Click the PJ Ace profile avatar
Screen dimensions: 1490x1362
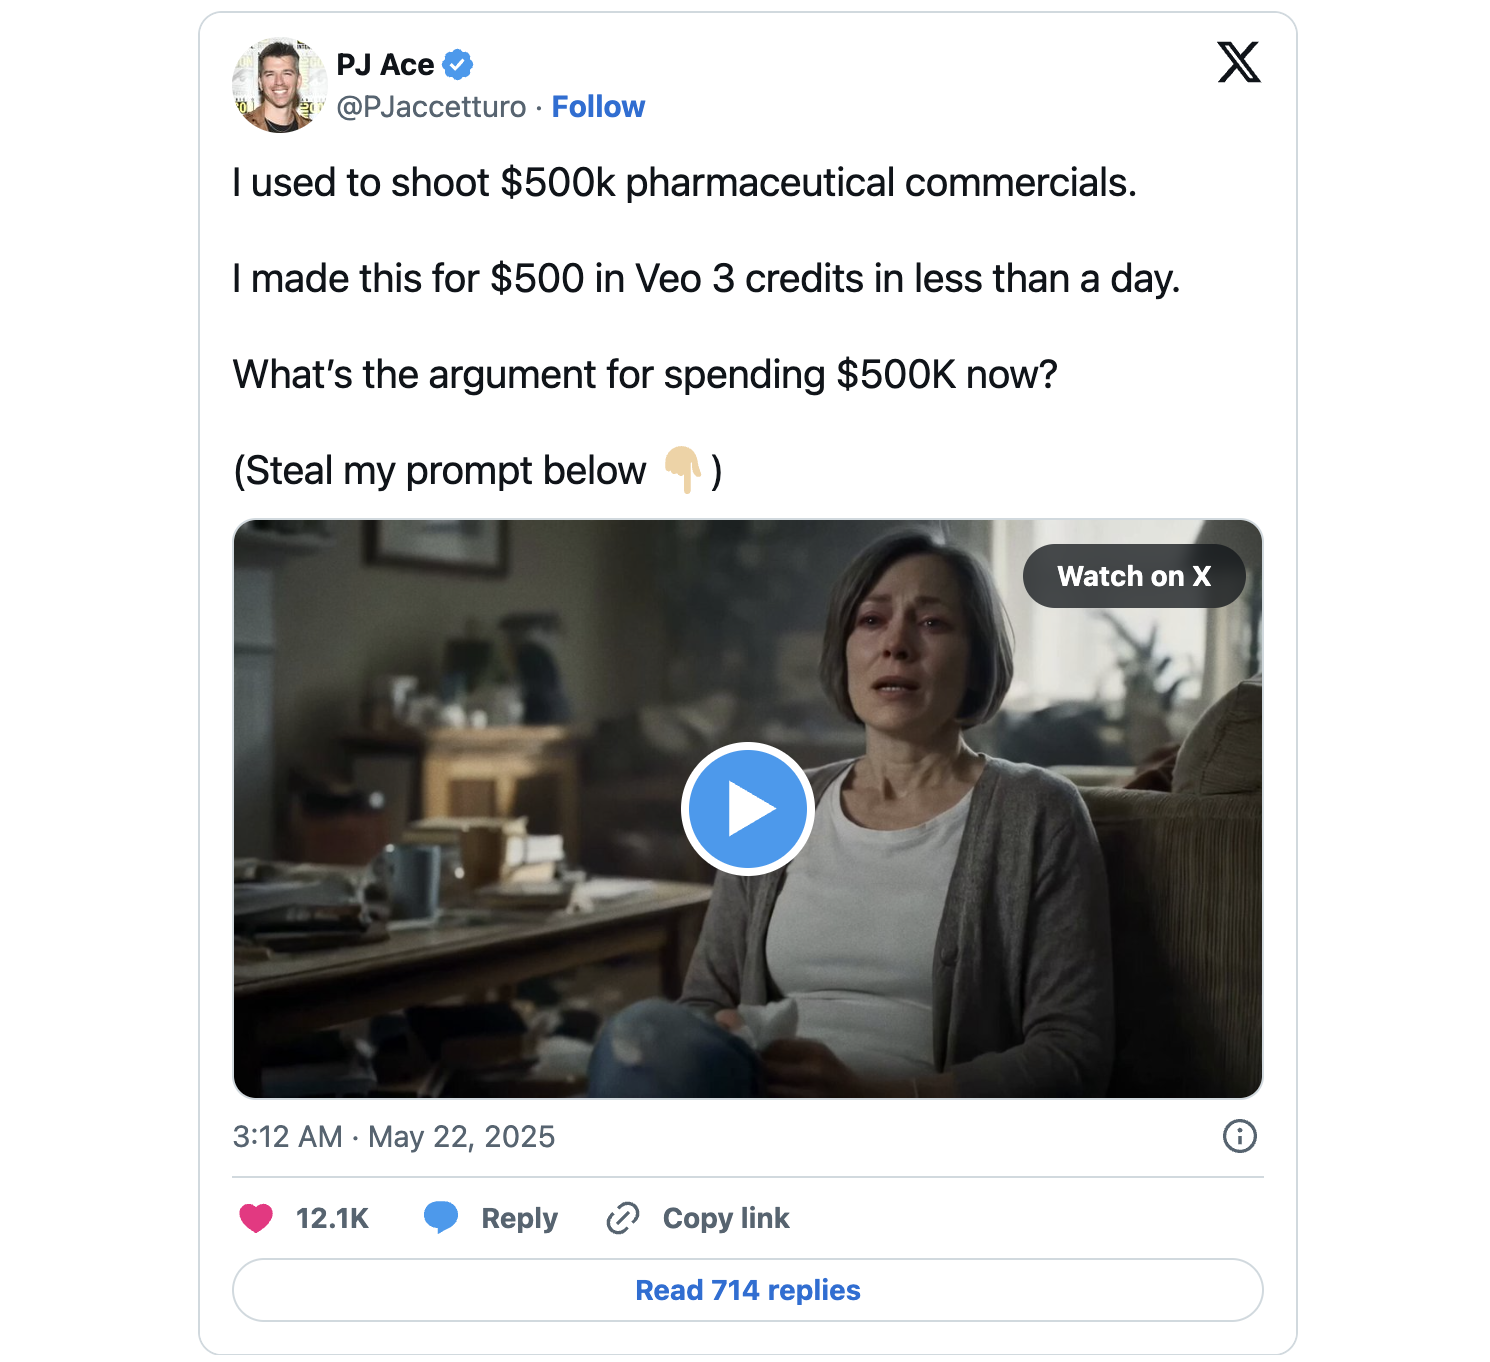[279, 86]
